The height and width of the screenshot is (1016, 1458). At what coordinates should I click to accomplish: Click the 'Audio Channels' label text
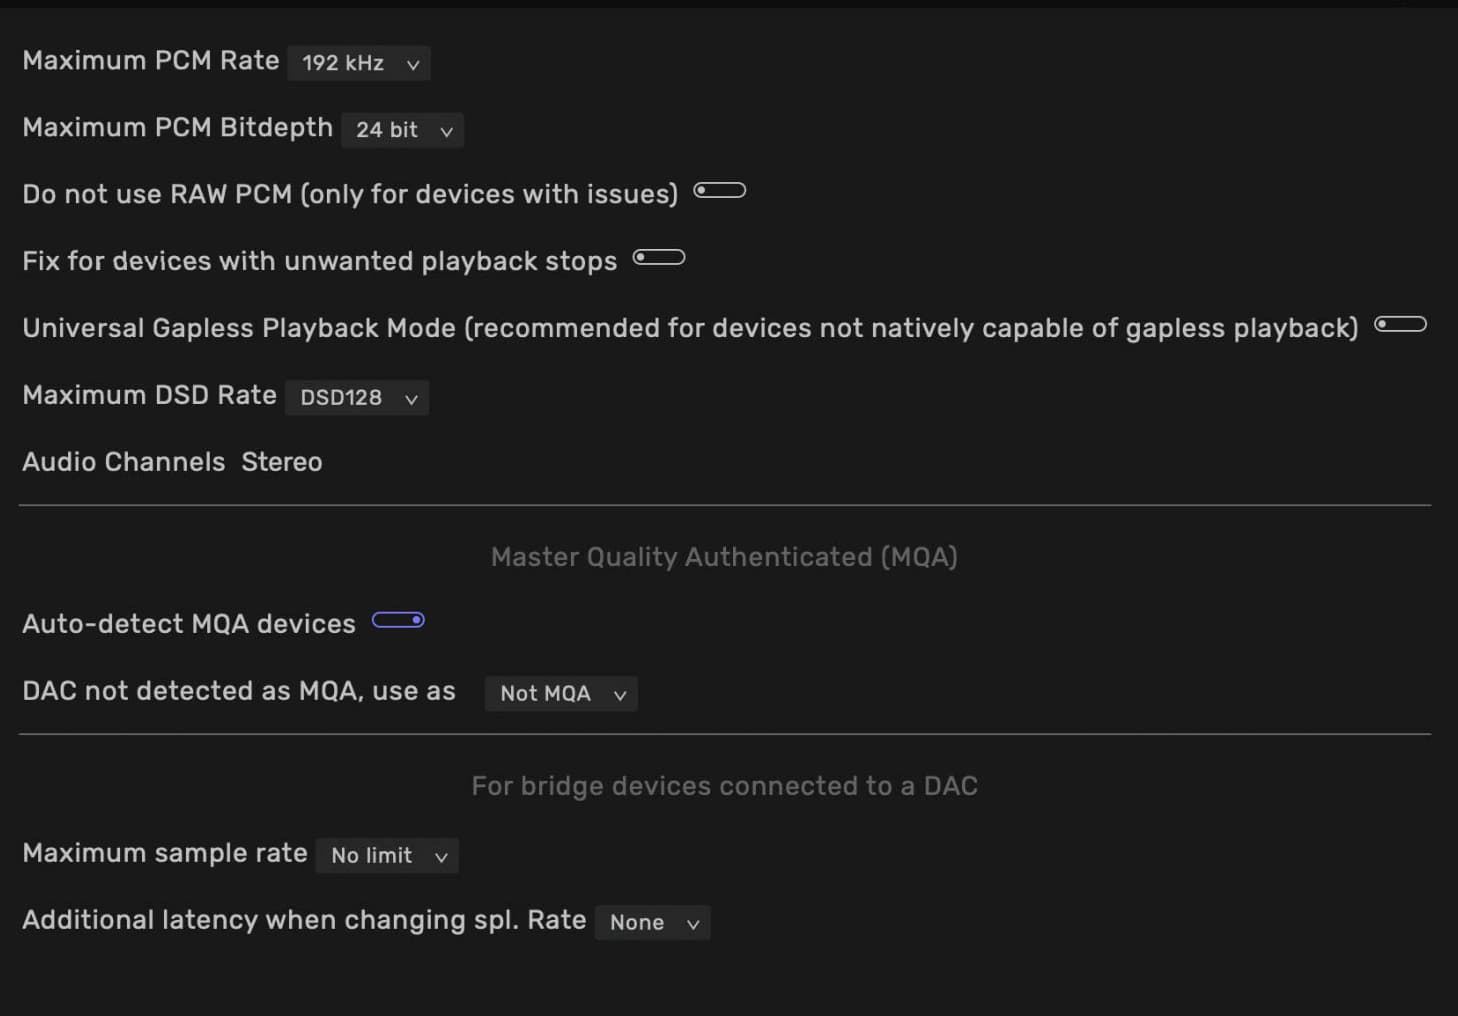click(124, 462)
